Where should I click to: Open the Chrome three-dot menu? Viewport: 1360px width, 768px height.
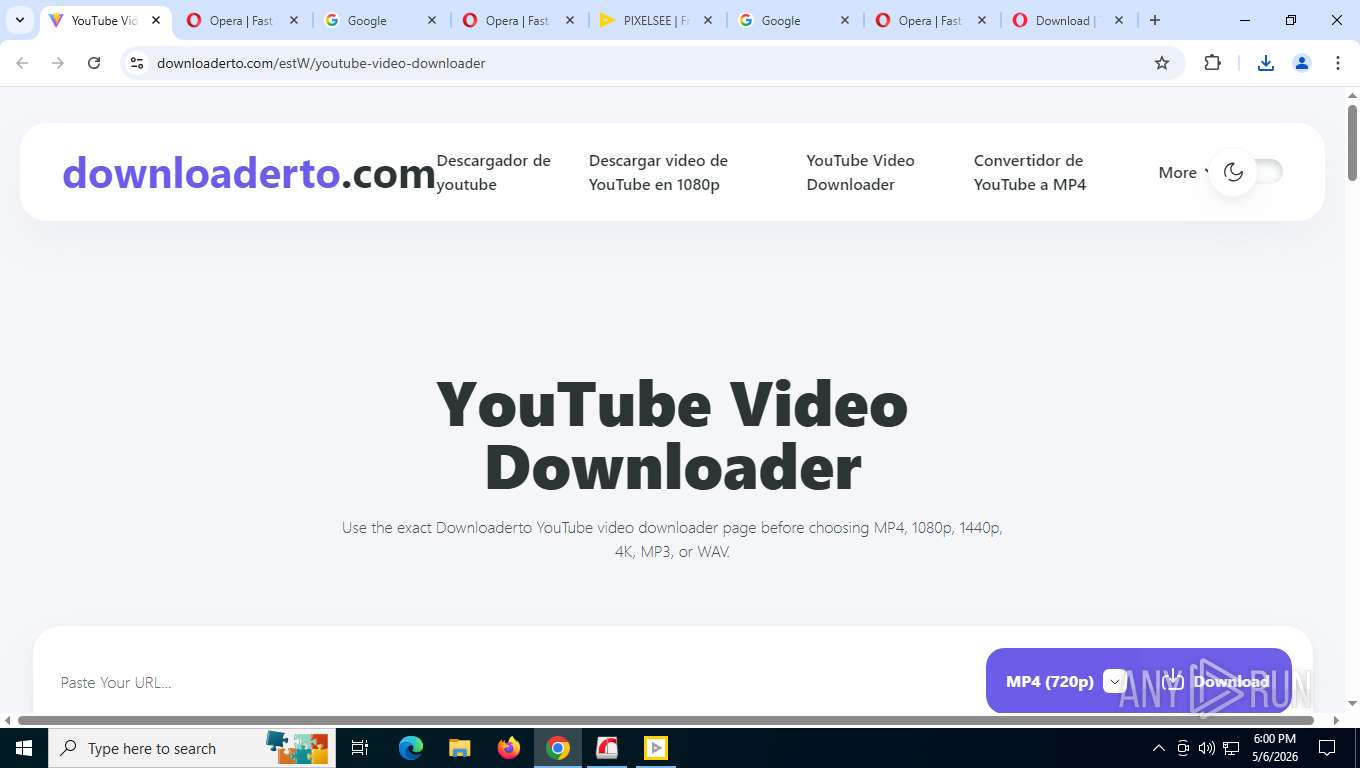[1338, 63]
